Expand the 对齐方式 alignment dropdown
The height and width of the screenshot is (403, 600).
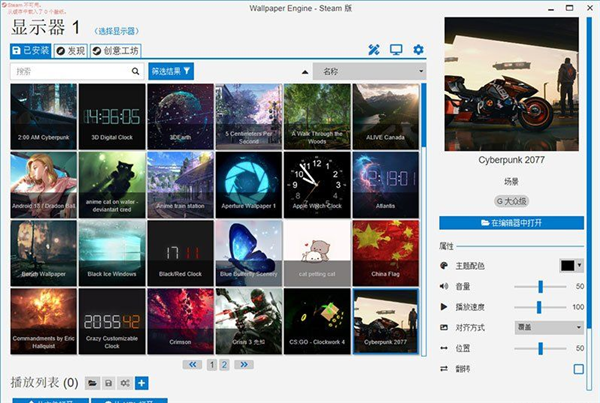(x=549, y=327)
